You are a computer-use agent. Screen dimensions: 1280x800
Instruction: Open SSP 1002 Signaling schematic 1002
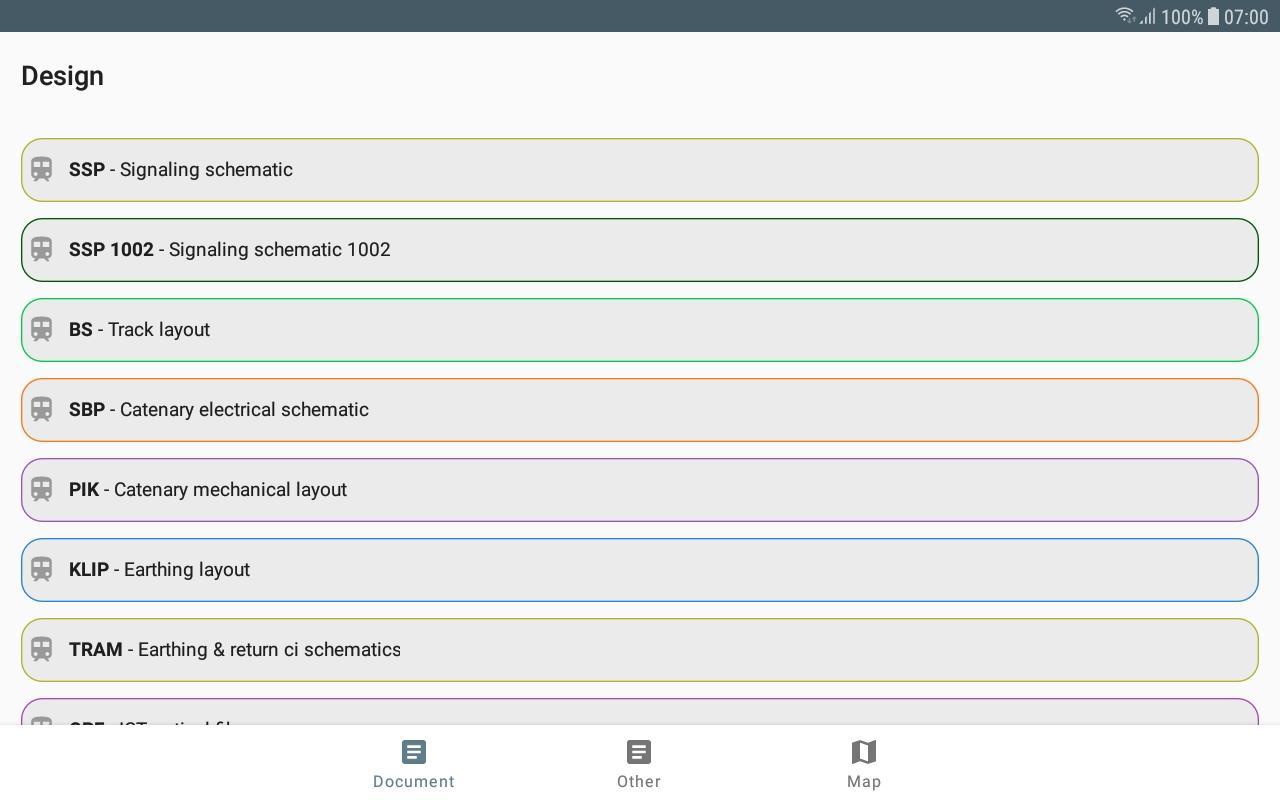[640, 250]
